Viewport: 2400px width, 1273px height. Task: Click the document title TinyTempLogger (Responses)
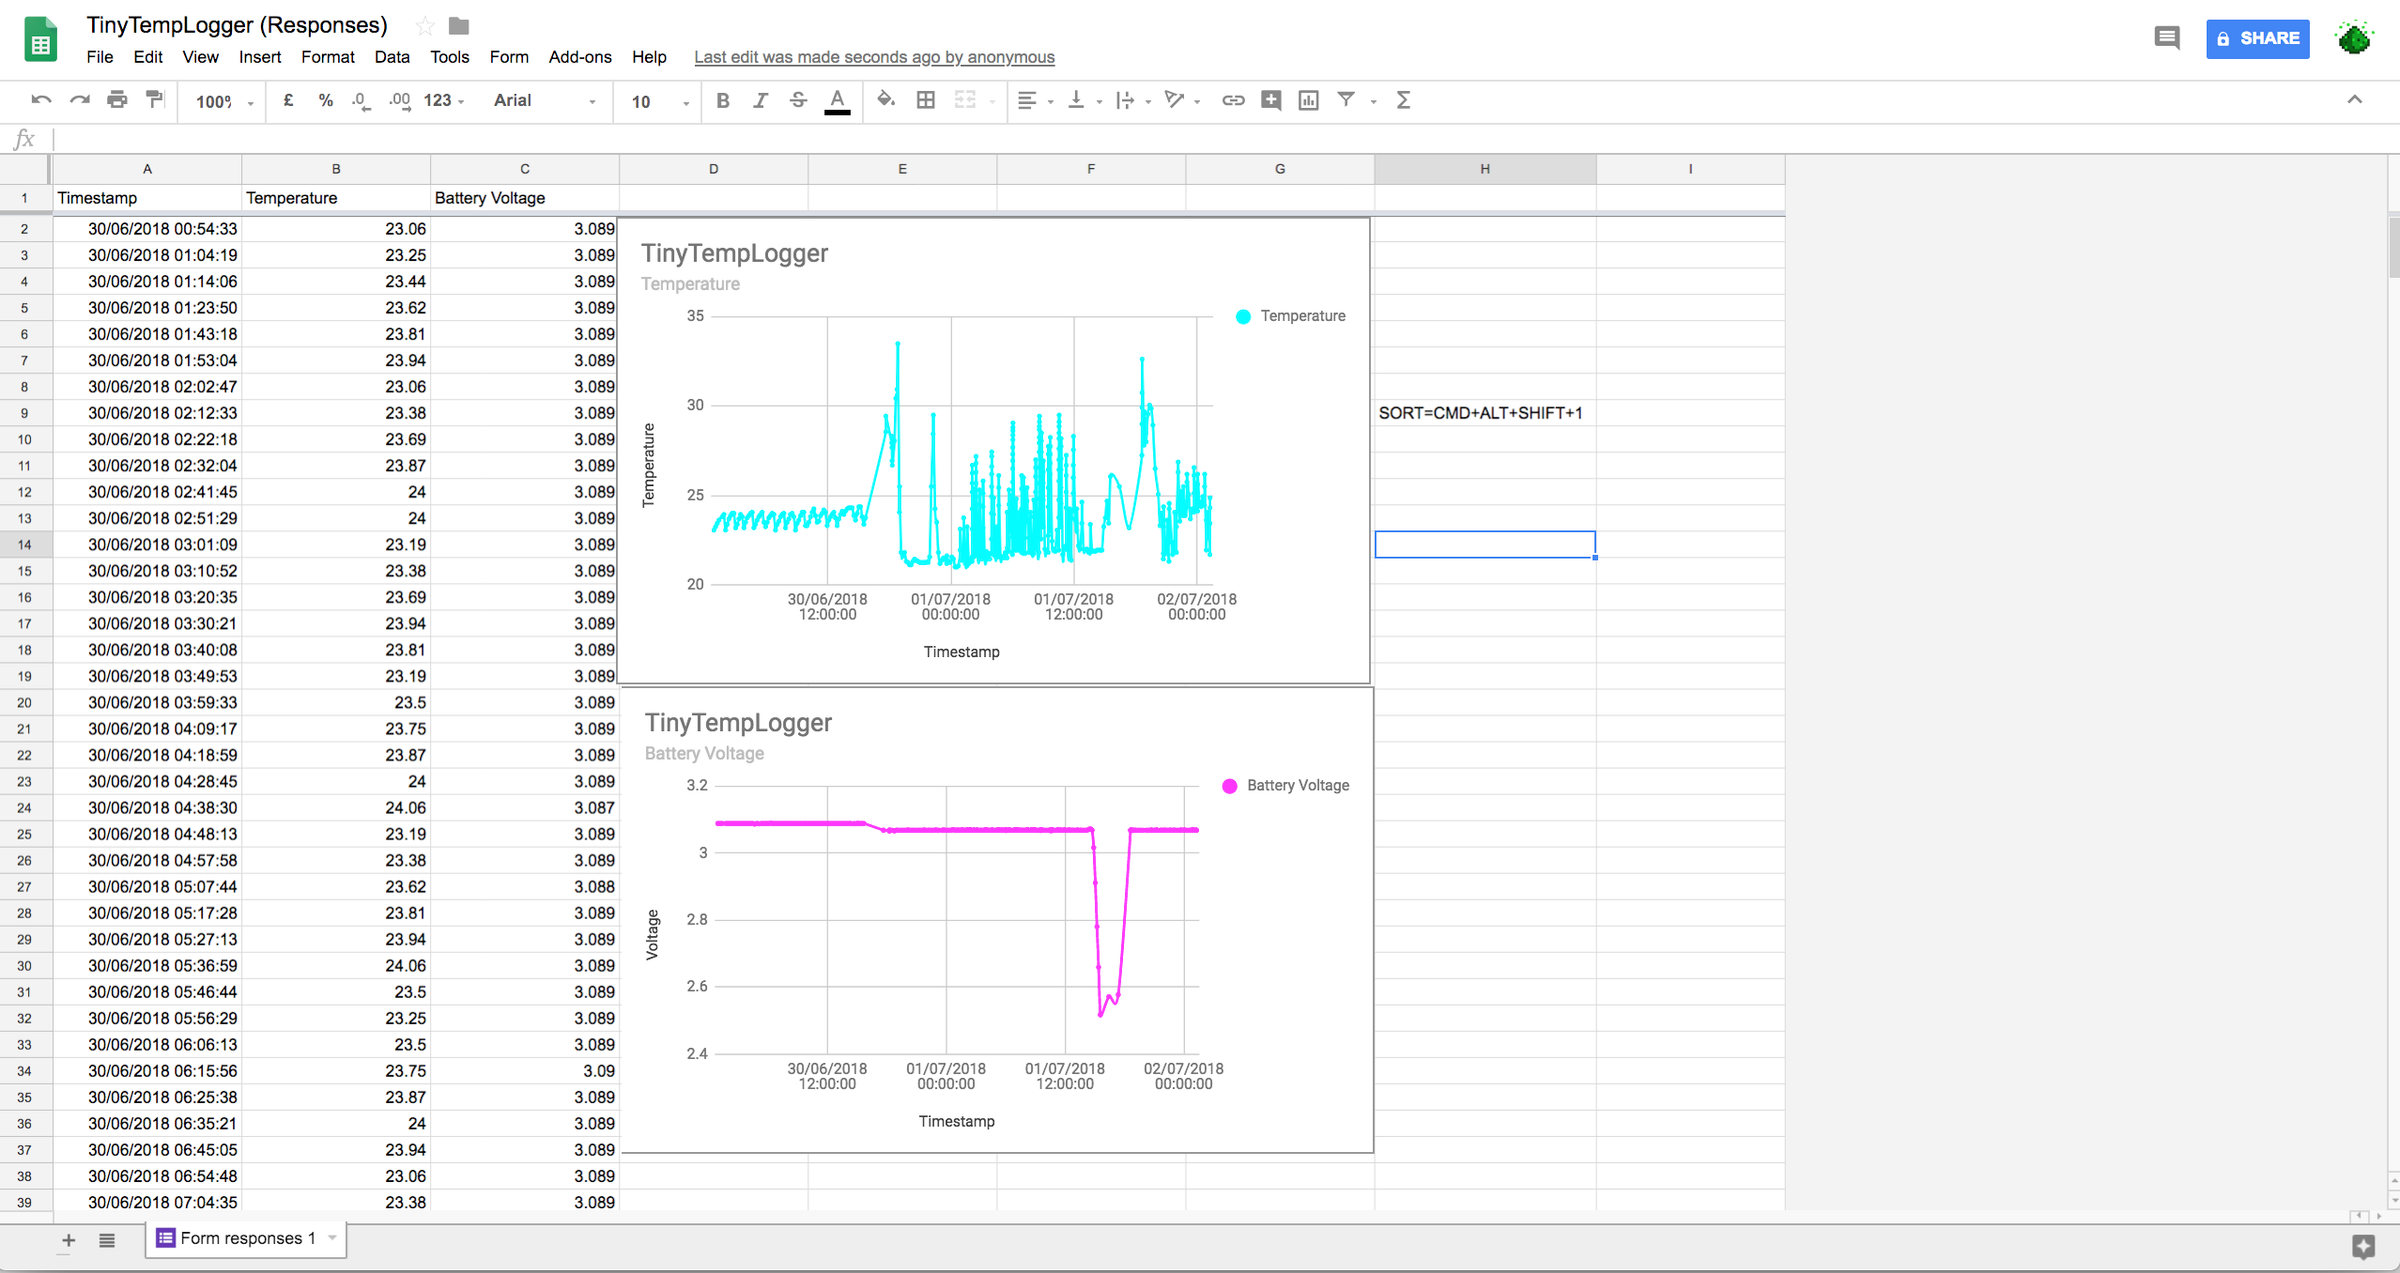(x=237, y=25)
